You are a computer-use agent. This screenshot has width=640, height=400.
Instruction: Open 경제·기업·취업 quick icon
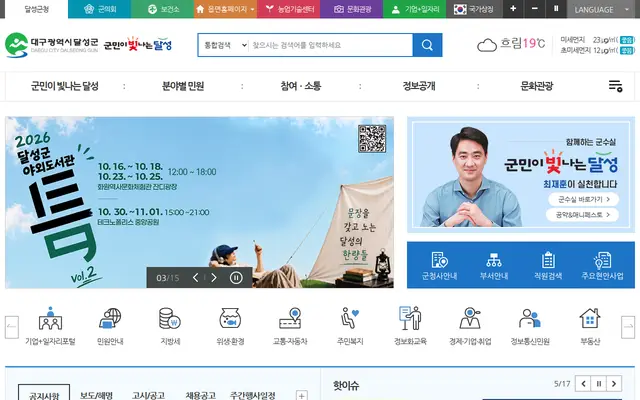pos(470,326)
